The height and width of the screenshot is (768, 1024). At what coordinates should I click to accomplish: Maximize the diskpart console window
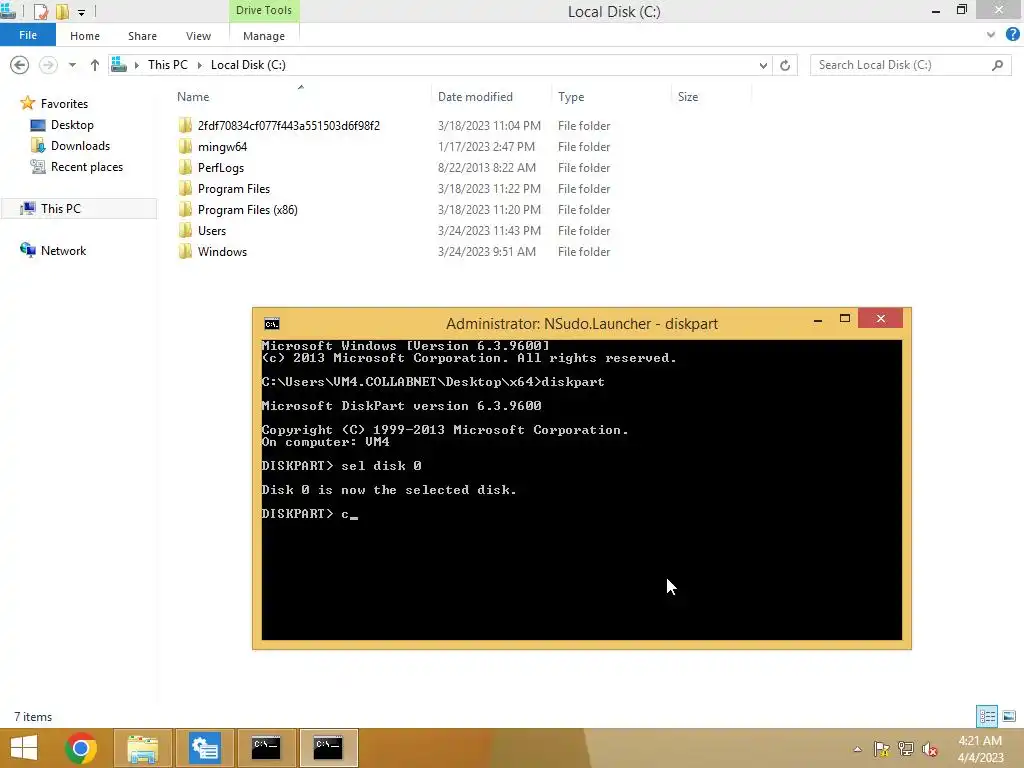click(x=844, y=319)
